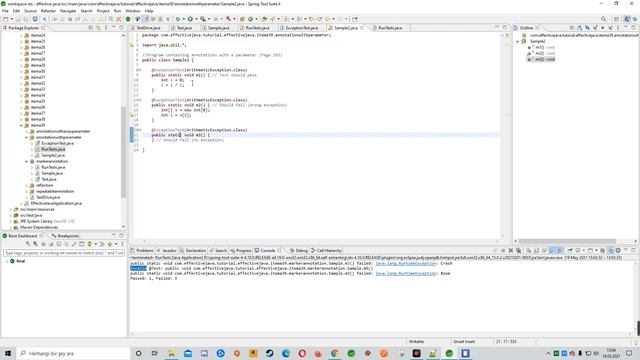Click the Debug bug toolbar icon

178,19
